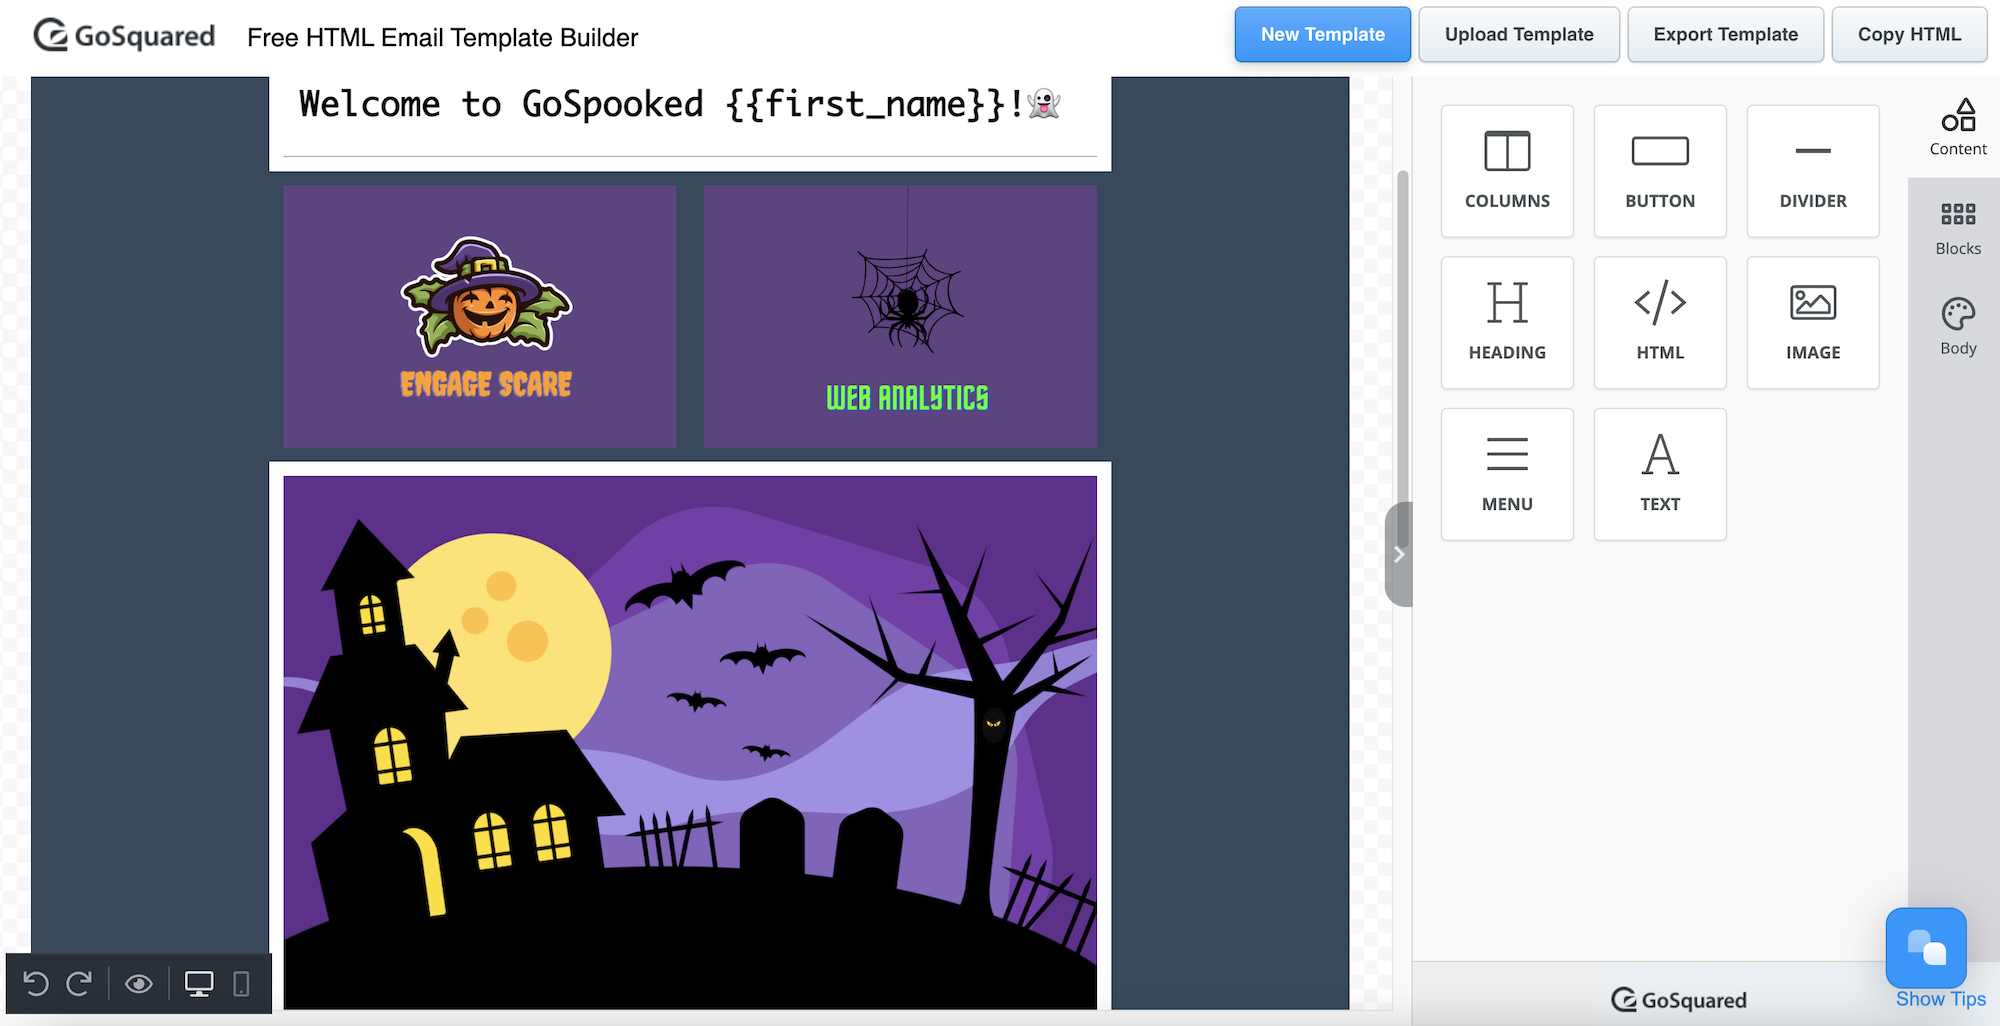Click the Show Tips link

point(1940,999)
